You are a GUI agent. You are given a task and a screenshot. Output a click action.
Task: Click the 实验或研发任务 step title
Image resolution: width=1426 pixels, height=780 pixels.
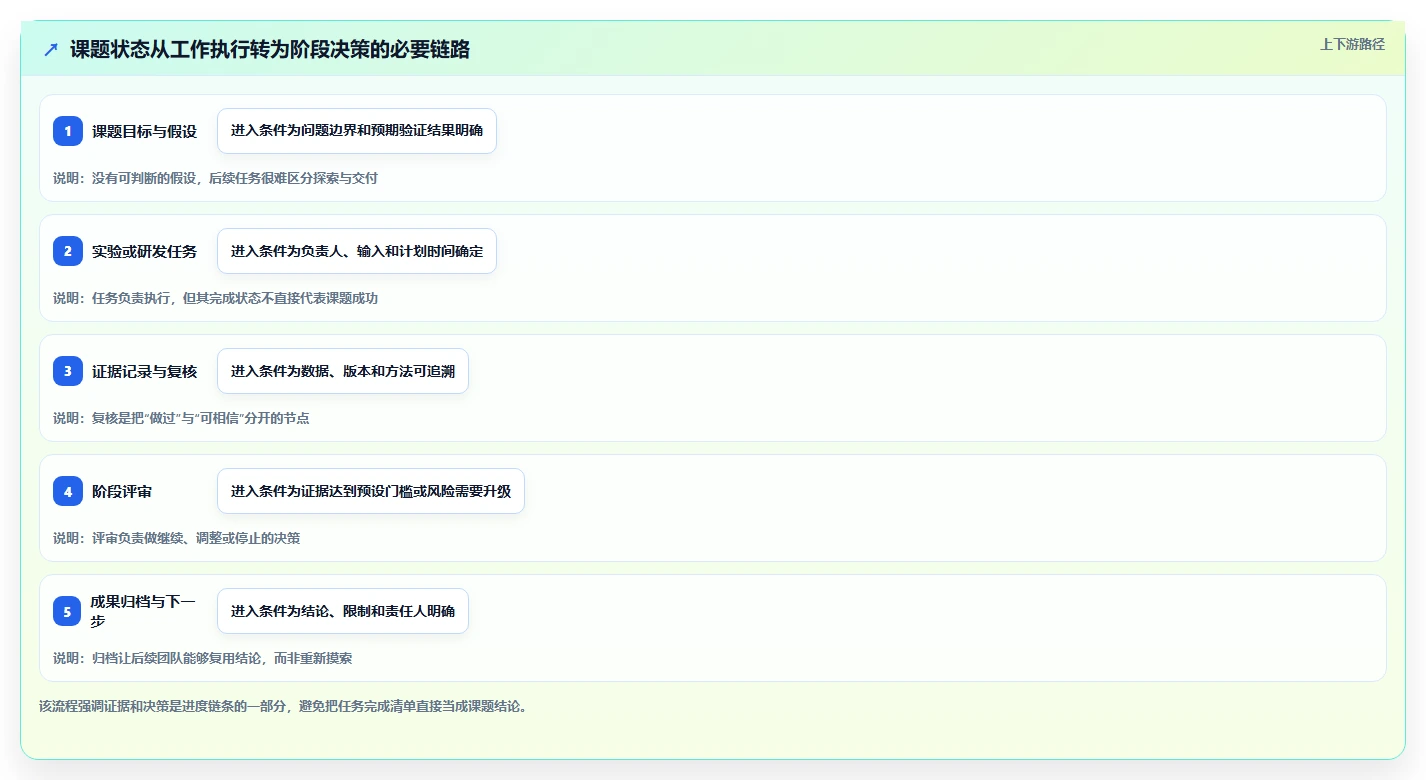point(144,251)
